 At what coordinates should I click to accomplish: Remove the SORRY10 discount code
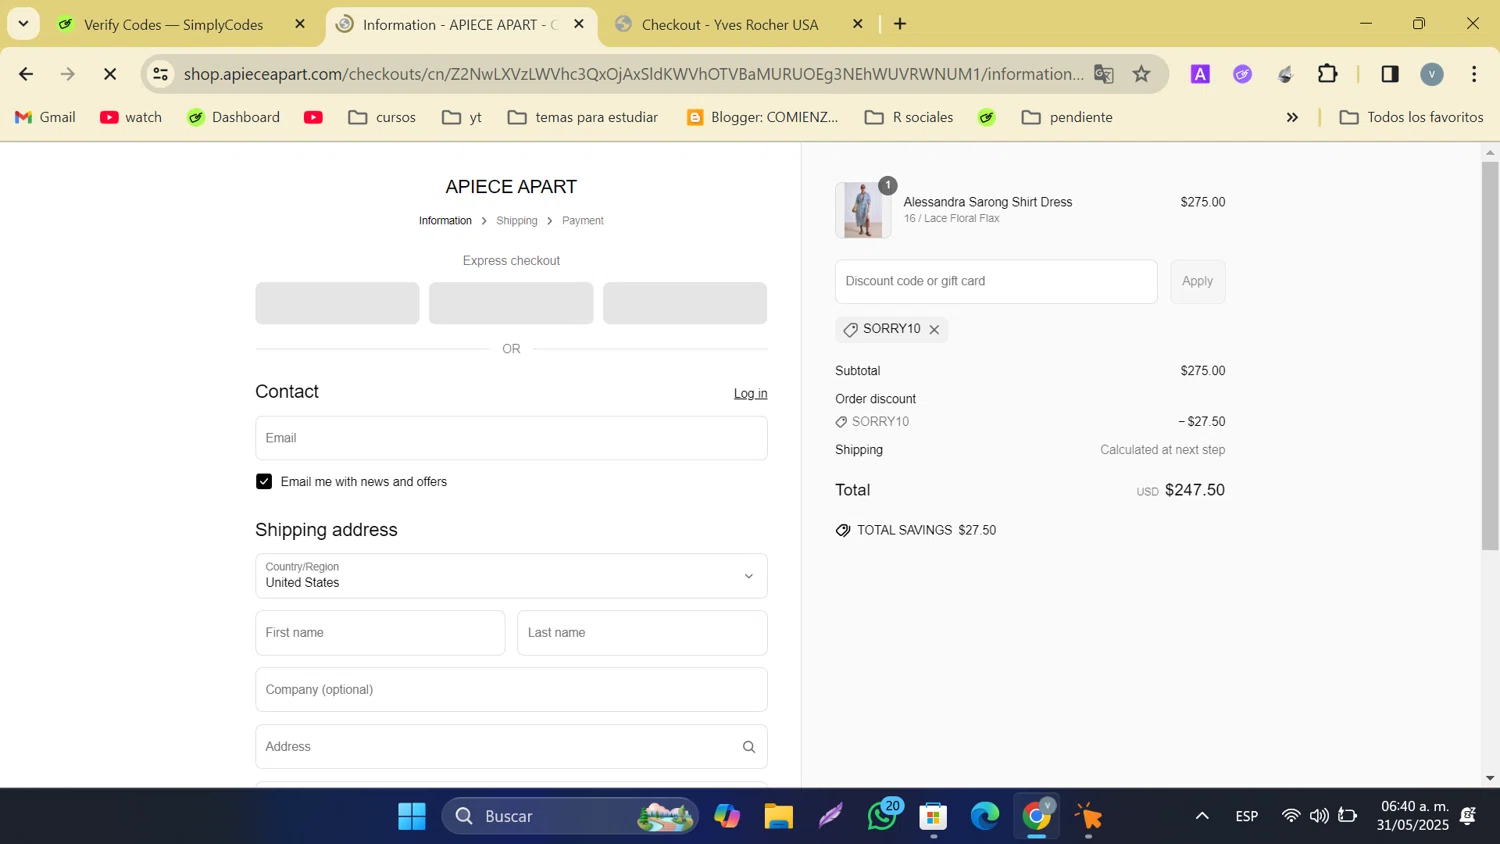click(934, 330)
